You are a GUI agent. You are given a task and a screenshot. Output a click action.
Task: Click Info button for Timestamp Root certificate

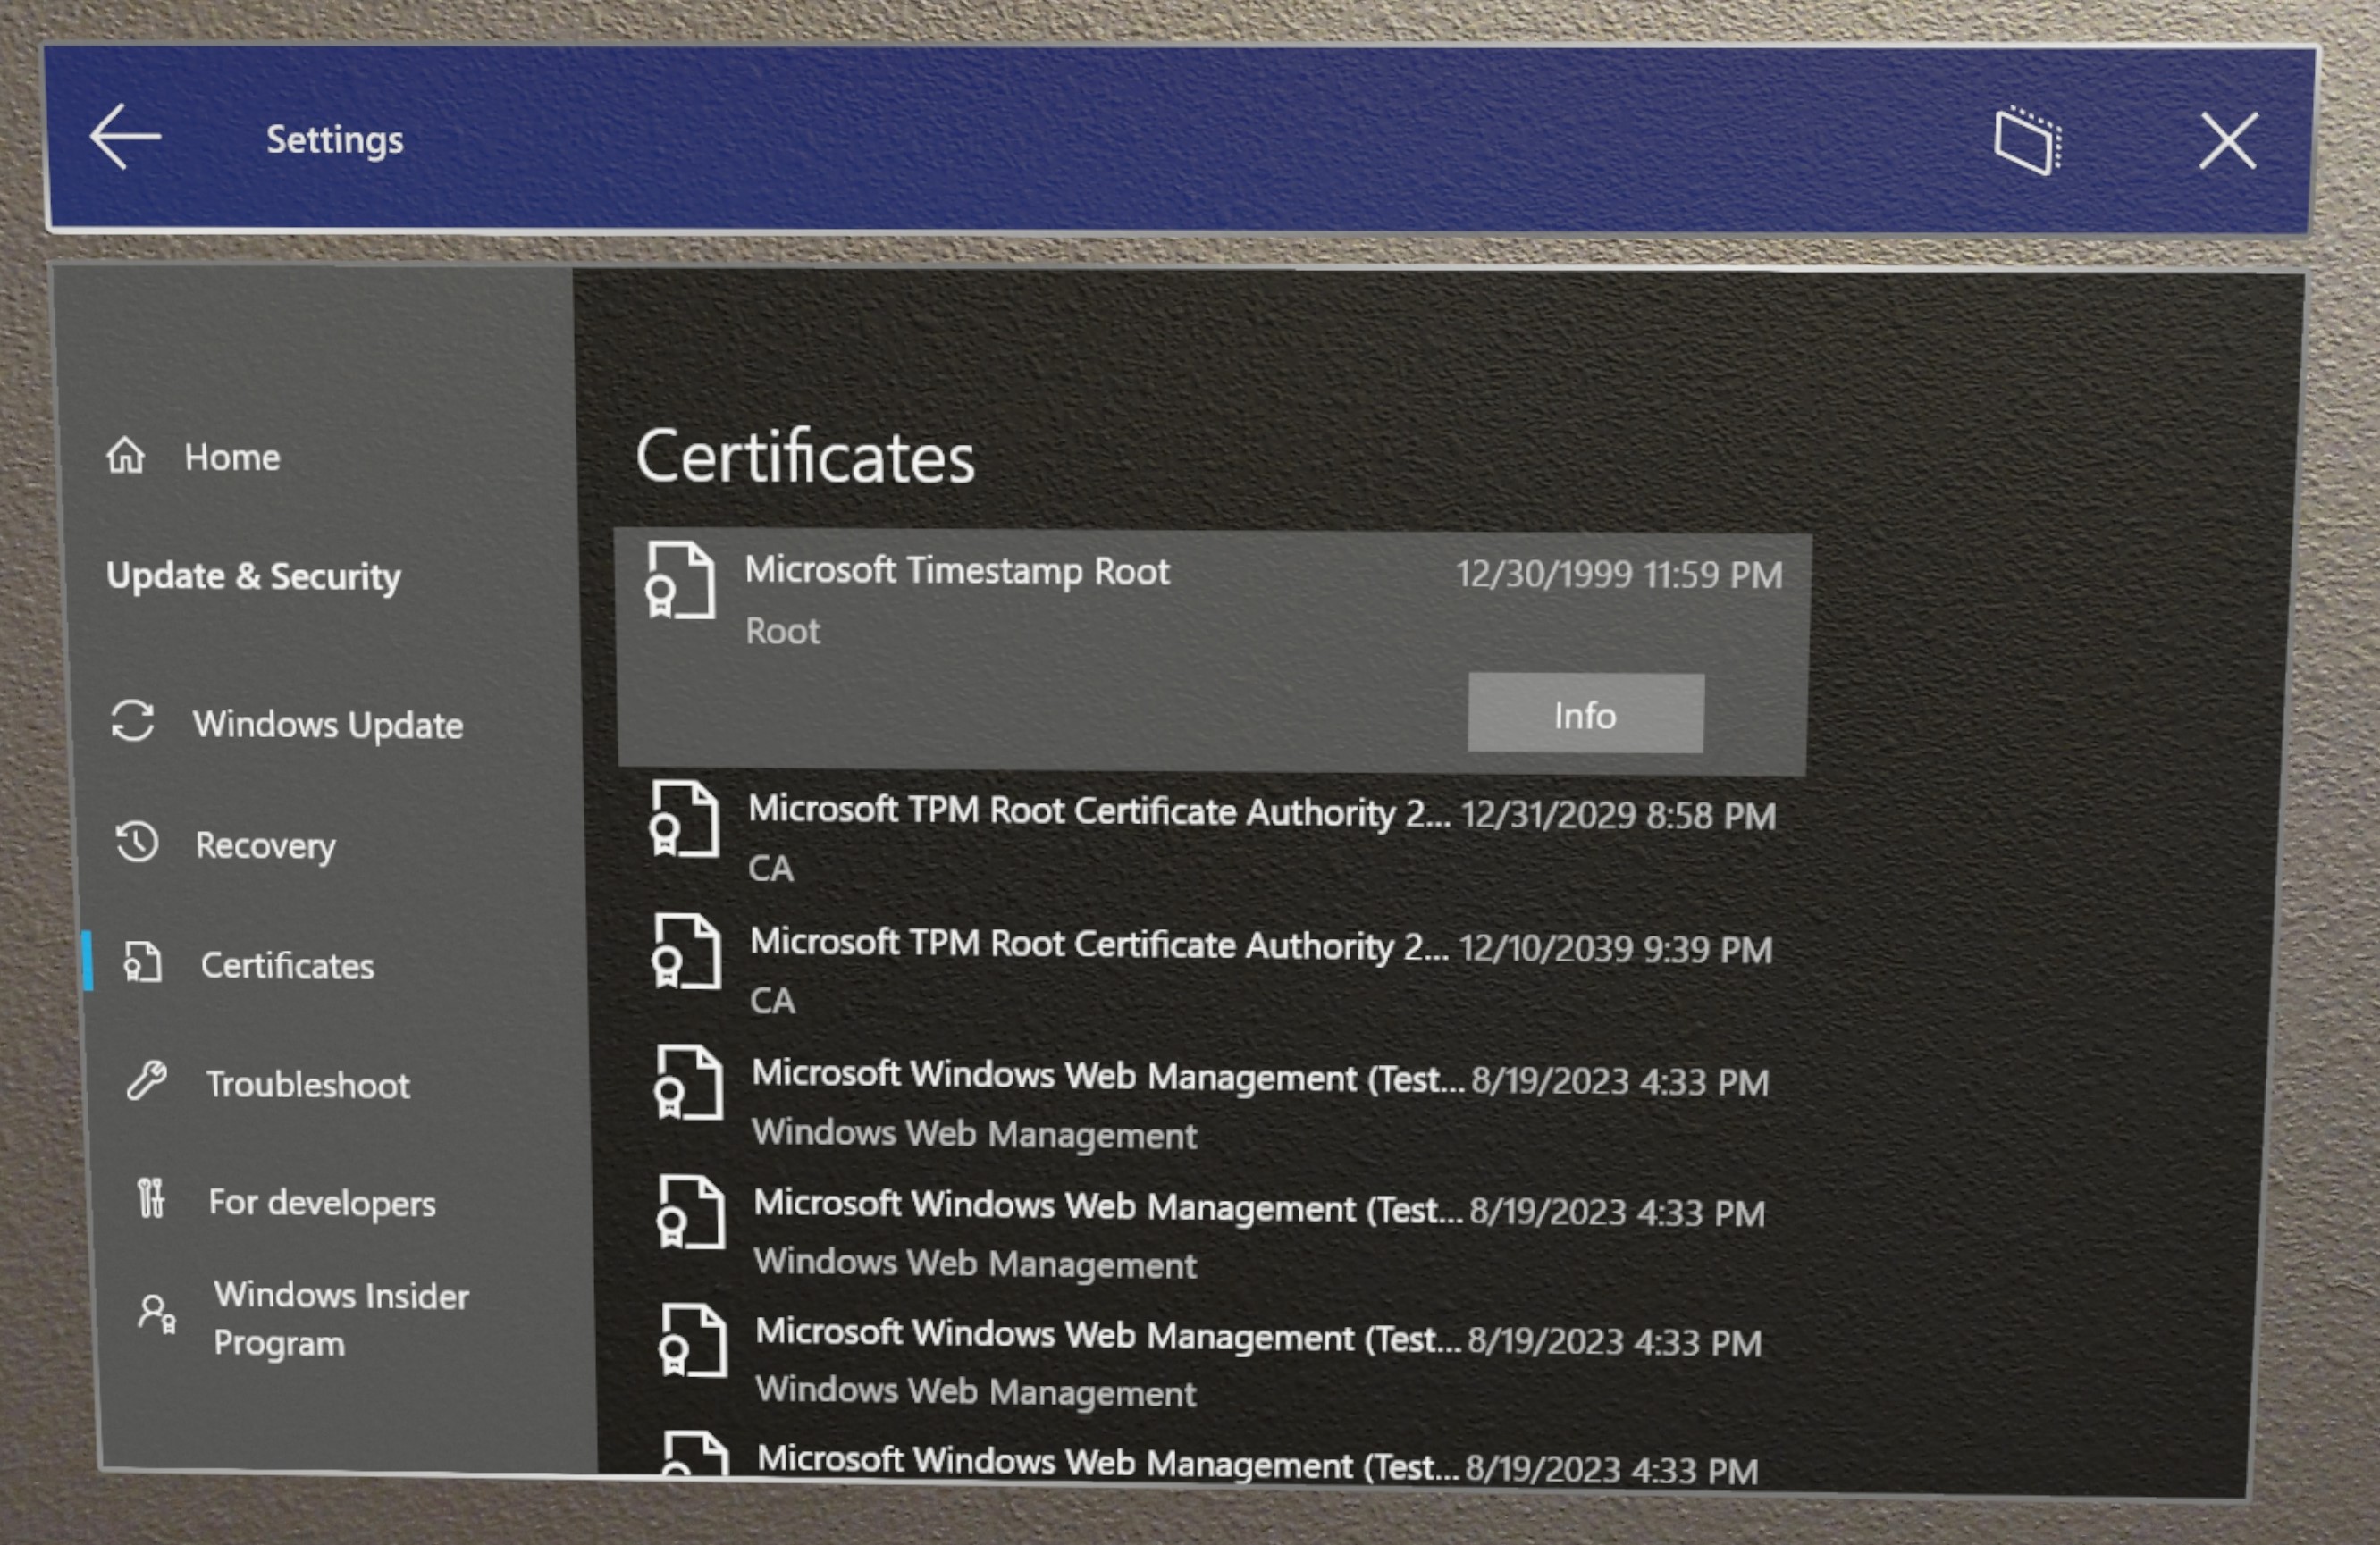1582,713
